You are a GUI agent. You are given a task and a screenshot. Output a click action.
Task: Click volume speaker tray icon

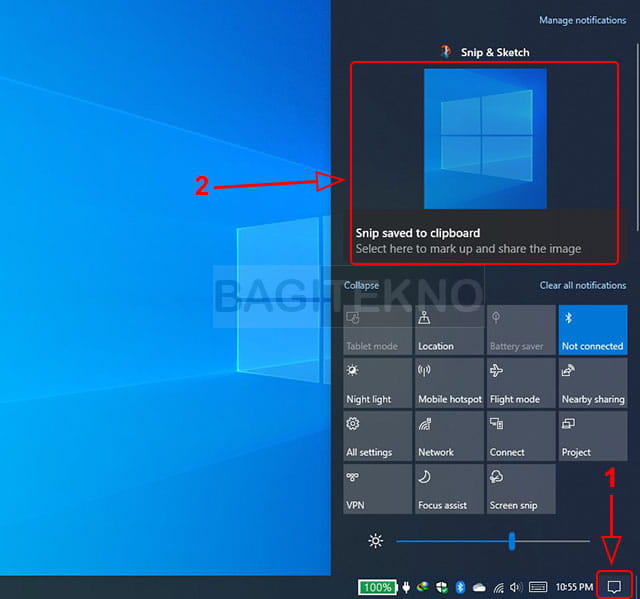tap(516, 587)
